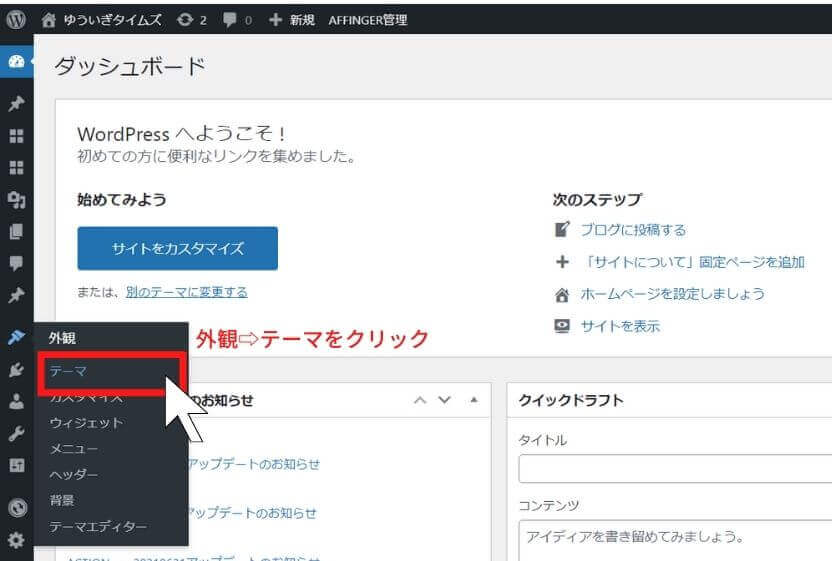Click the クイックドラフト panel heading
832x561 pixels.
tap(571, 400)
